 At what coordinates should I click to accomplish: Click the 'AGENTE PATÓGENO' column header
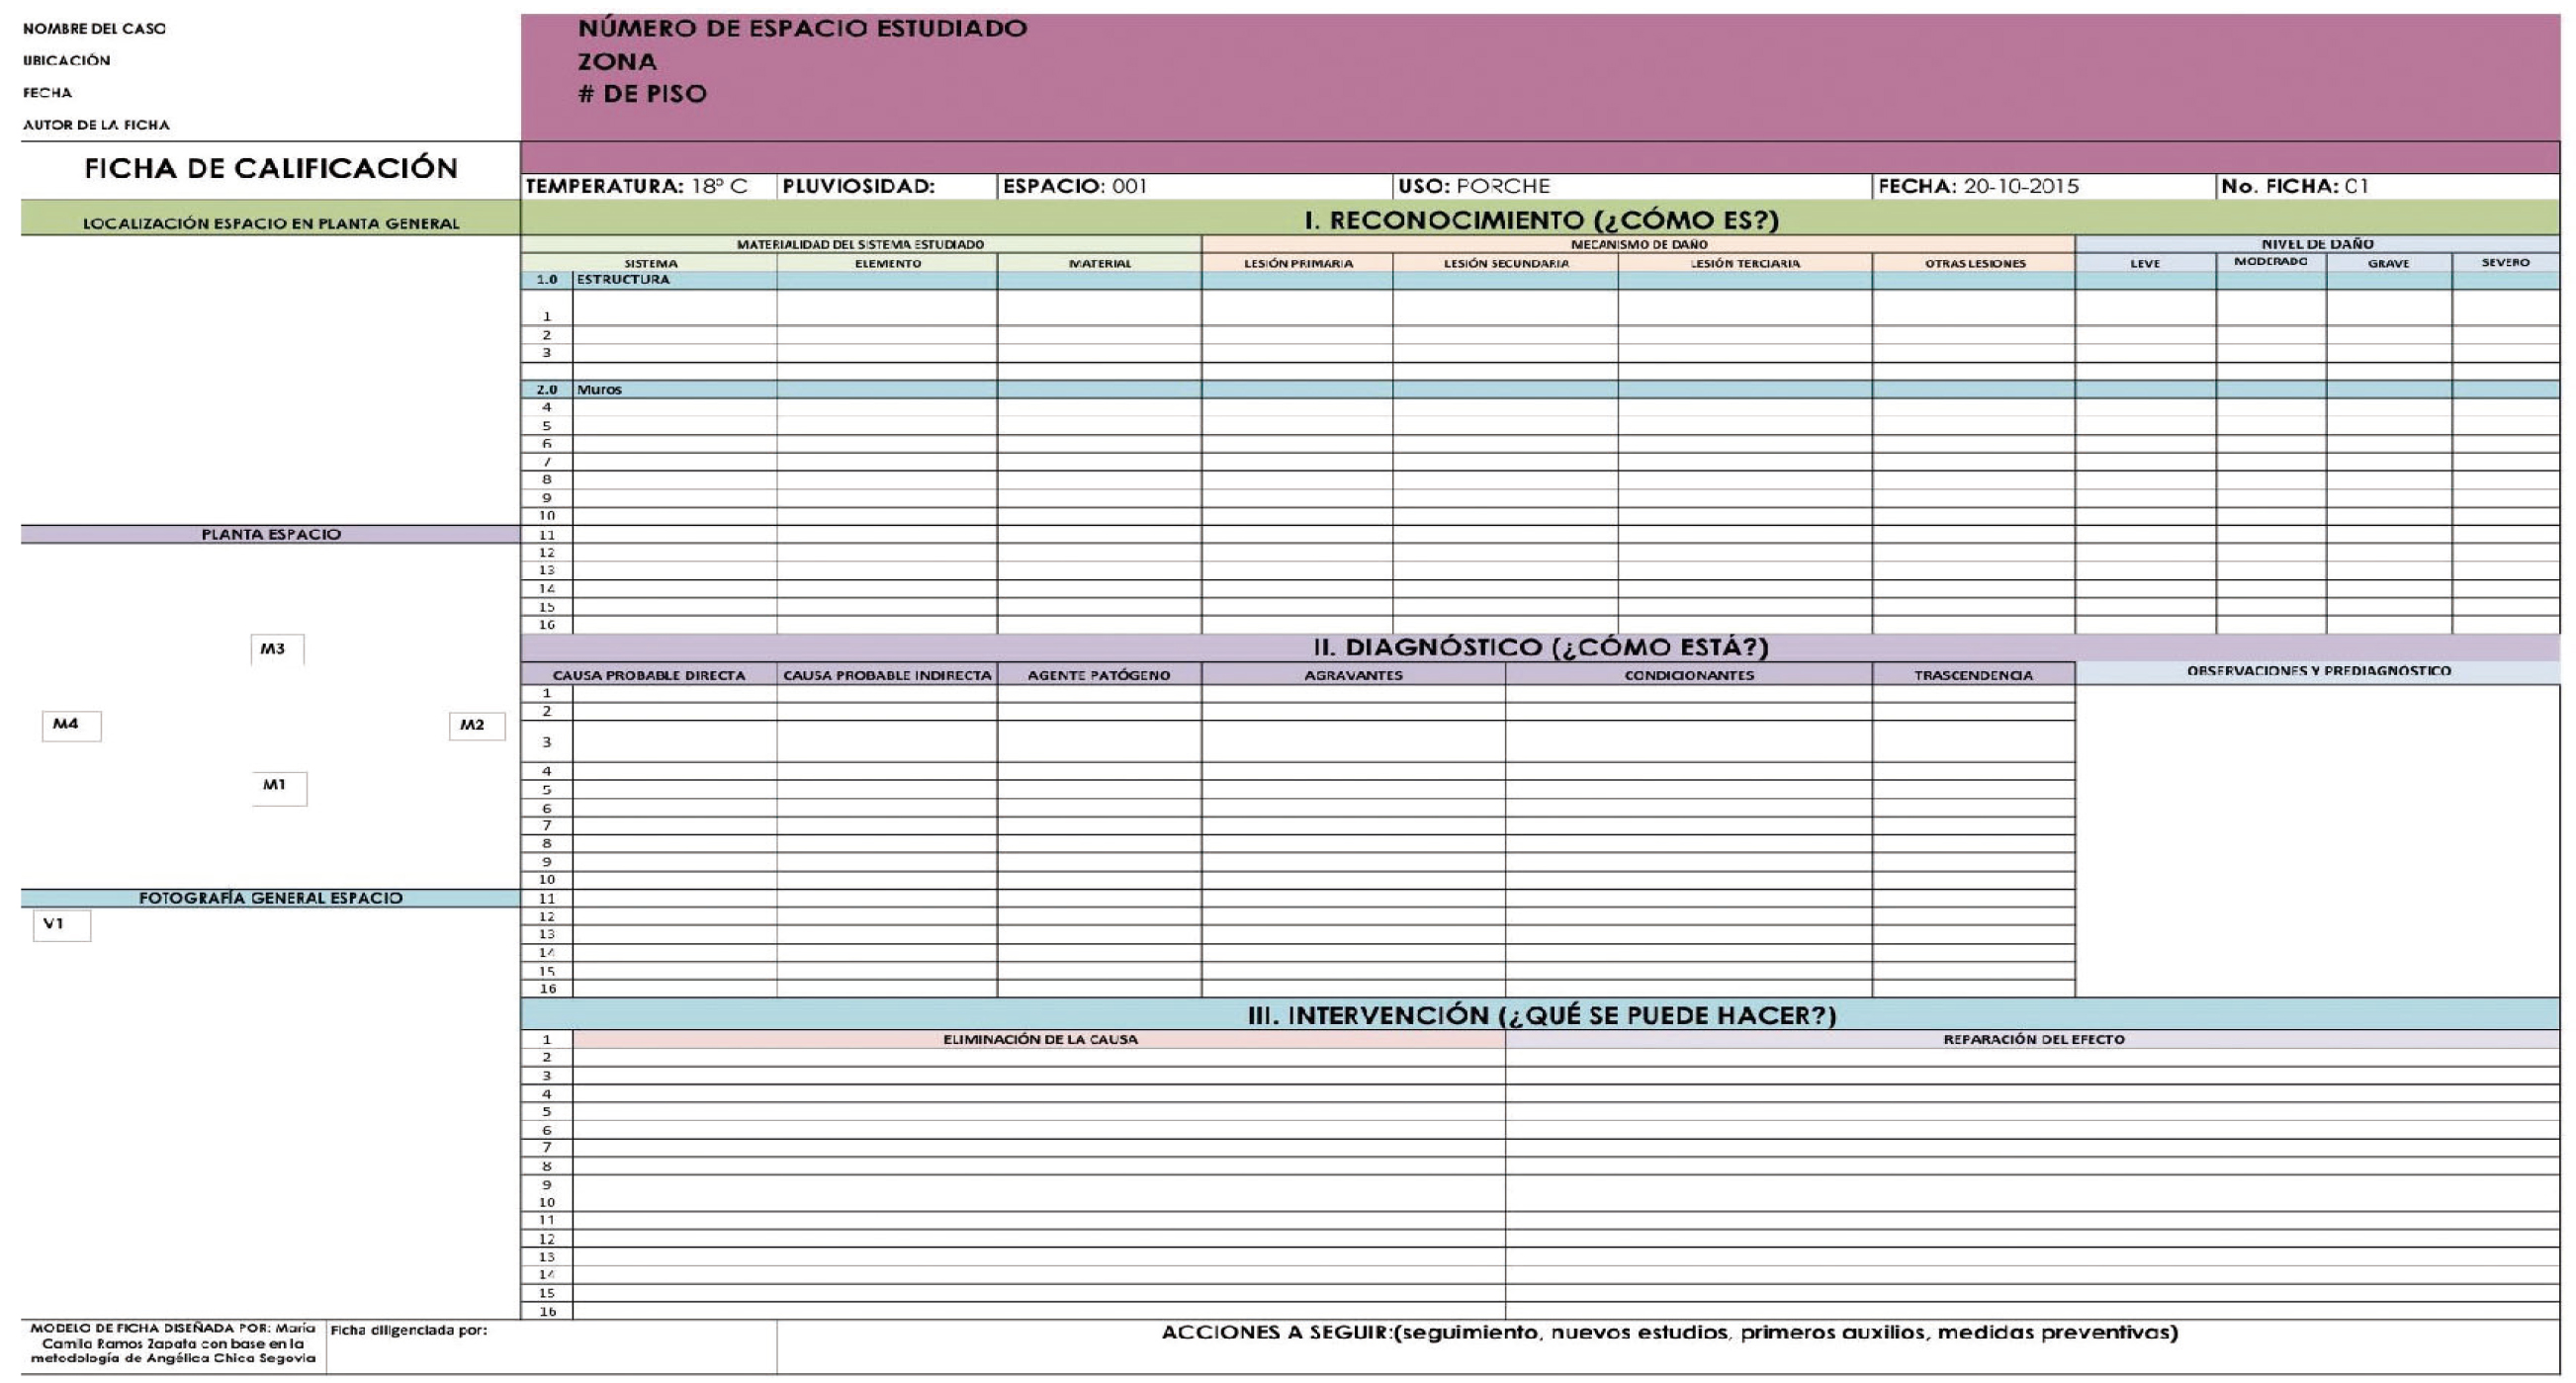click(1099, 675)
